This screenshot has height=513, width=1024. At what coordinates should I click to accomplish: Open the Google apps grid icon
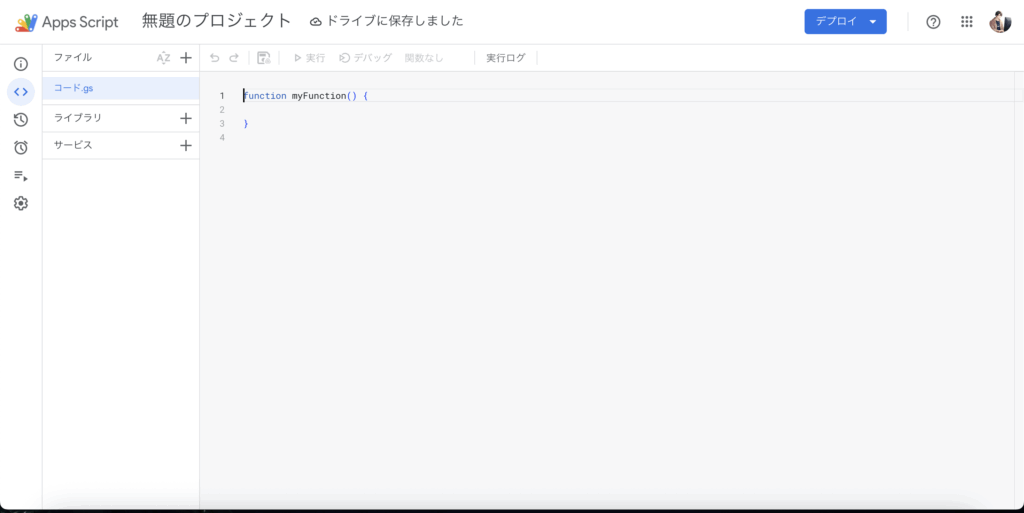click(967, 22)
